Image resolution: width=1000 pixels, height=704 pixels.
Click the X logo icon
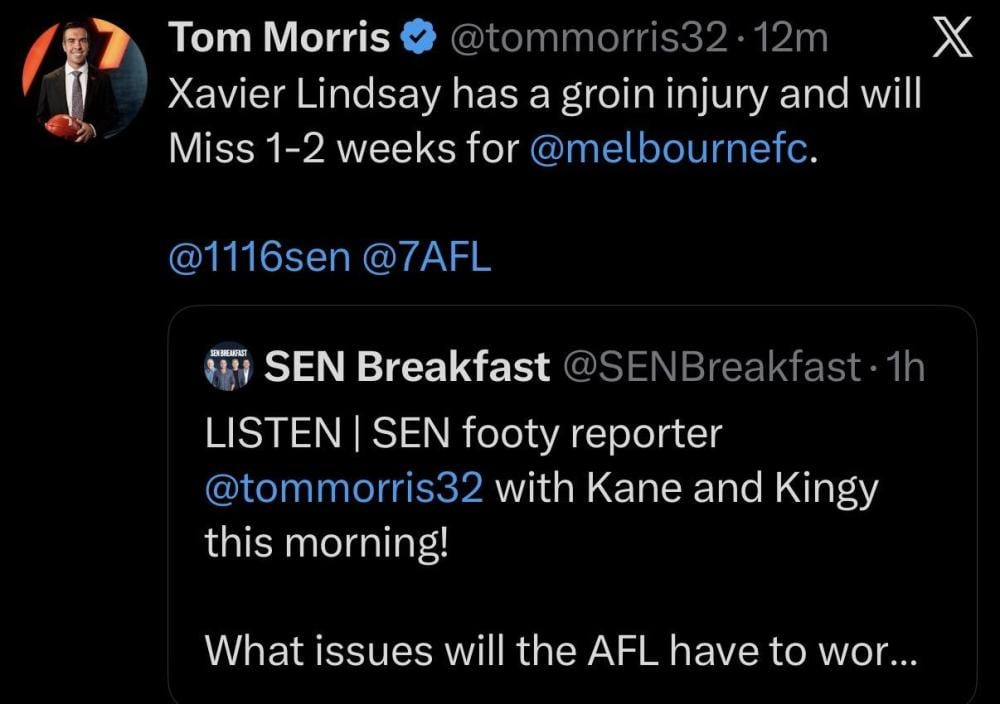click(951, 40)
